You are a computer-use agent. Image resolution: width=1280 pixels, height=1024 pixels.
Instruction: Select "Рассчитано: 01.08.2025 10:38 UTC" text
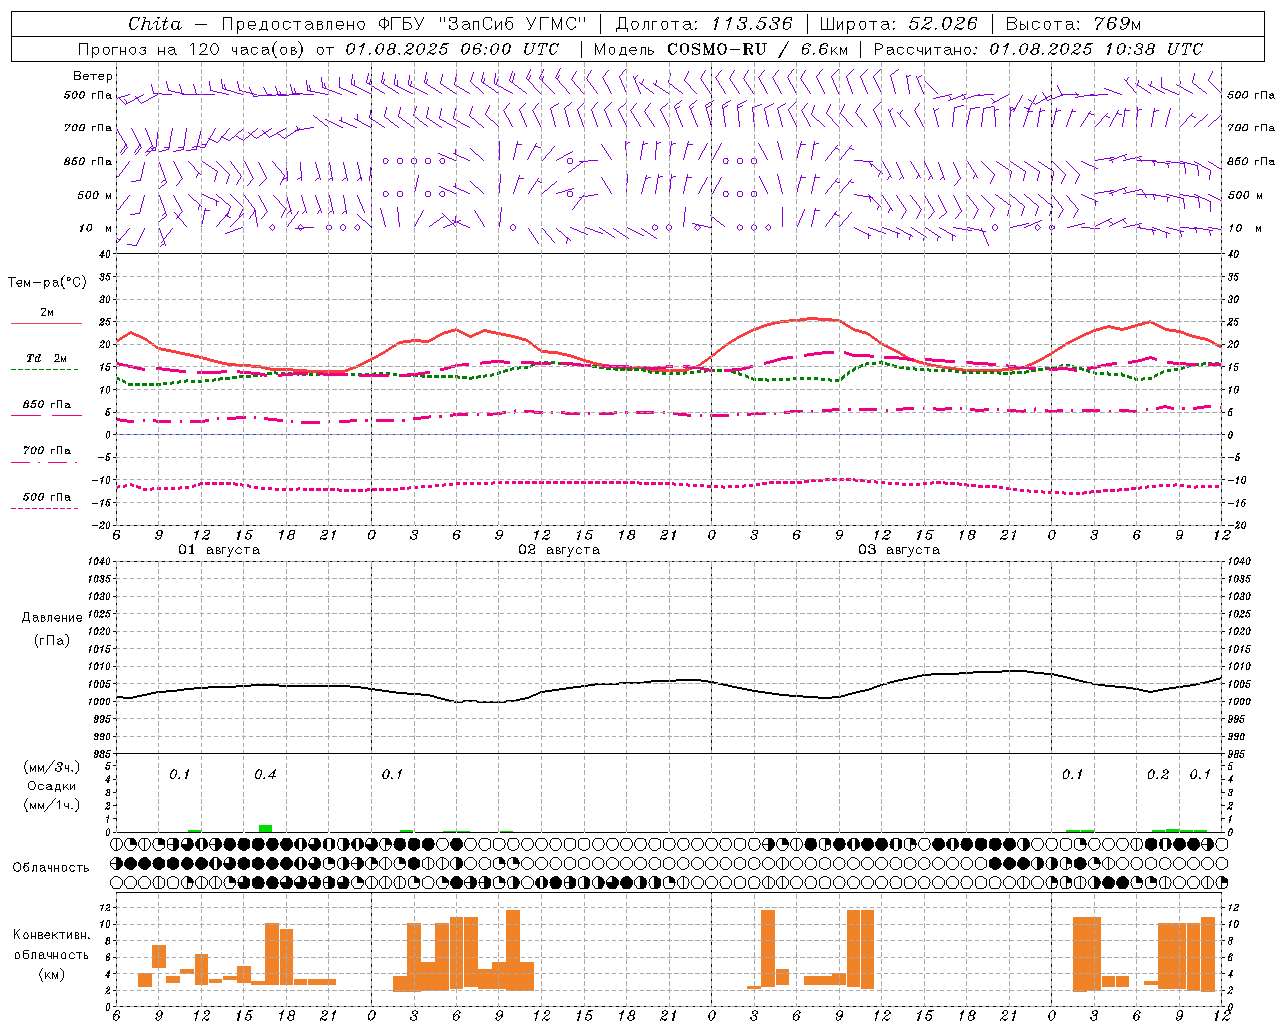point(1038,49)
